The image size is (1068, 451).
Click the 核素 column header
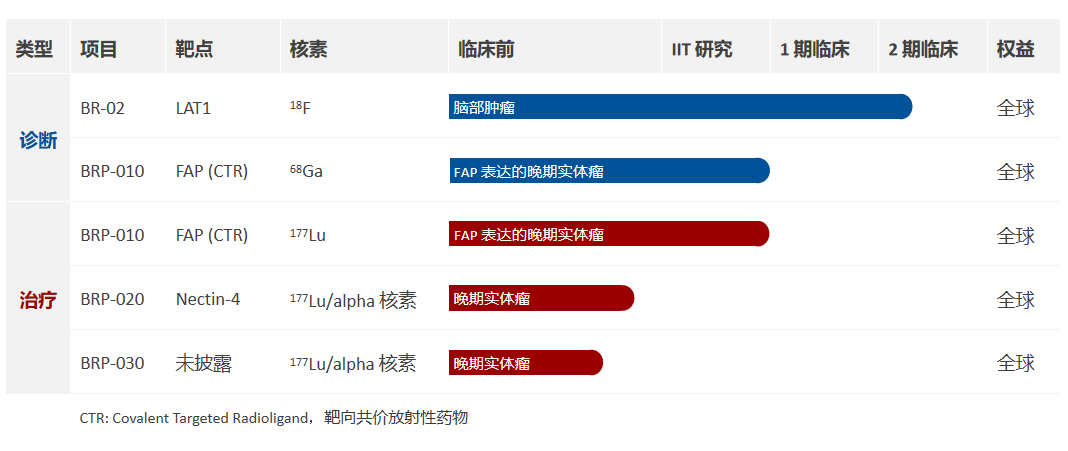tap(309, 50)
